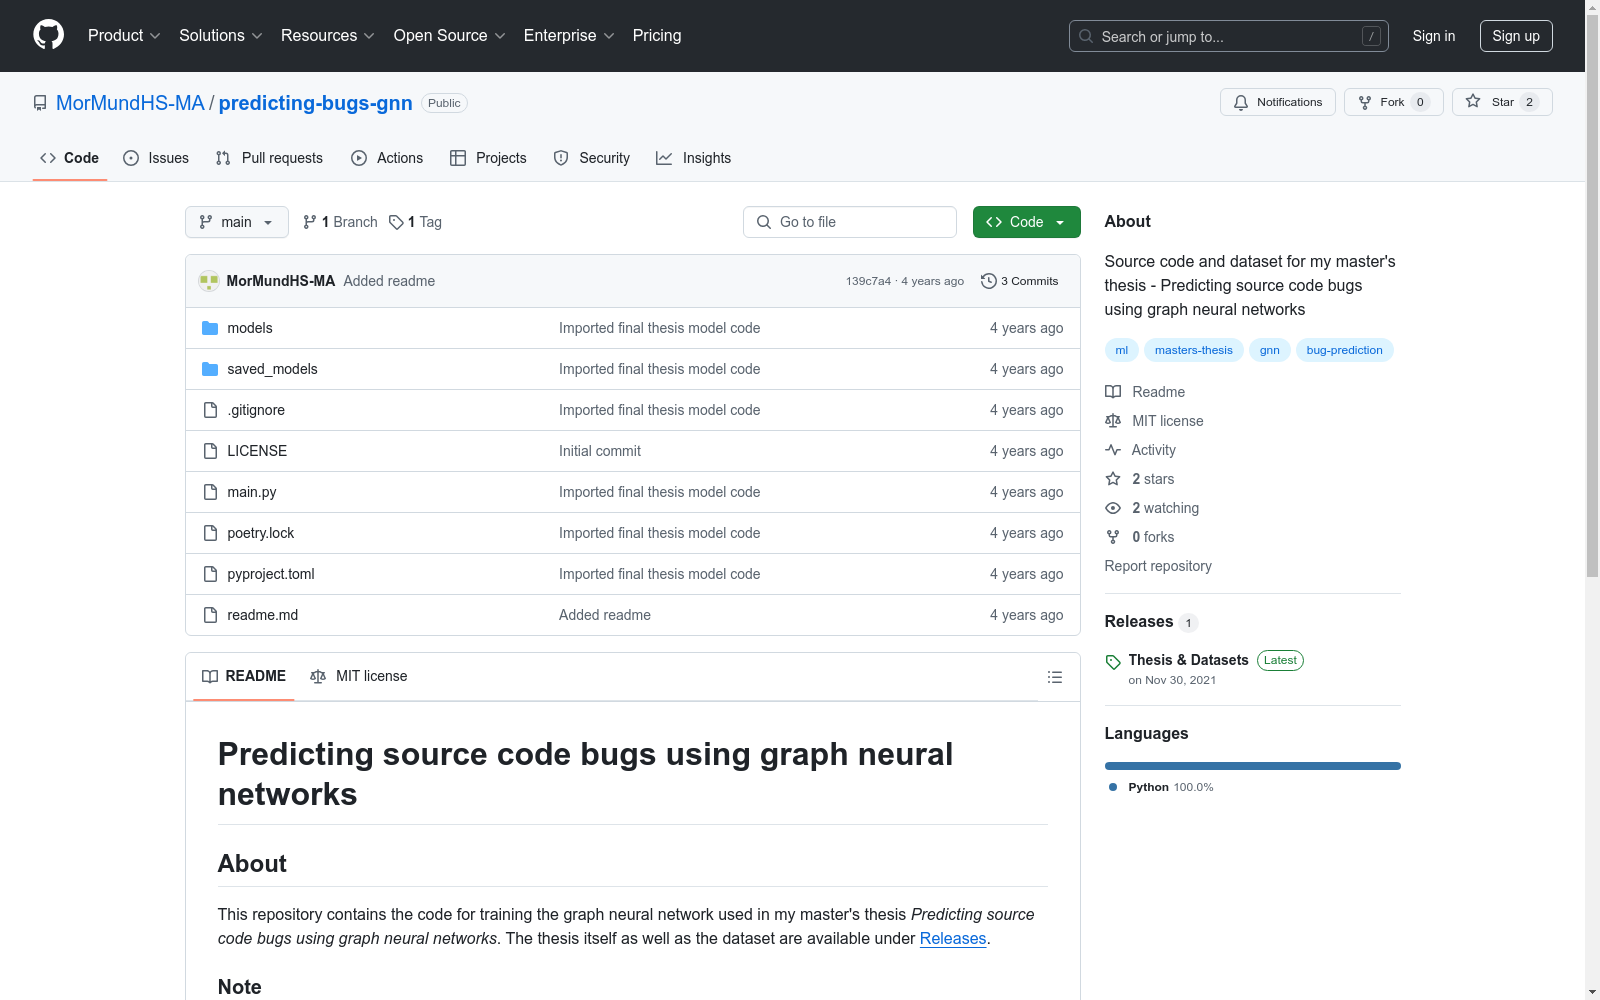The image size is (1600, 1000).
Task: Switch to the MIT license tab in file viewer
Action: coord(359,676)
